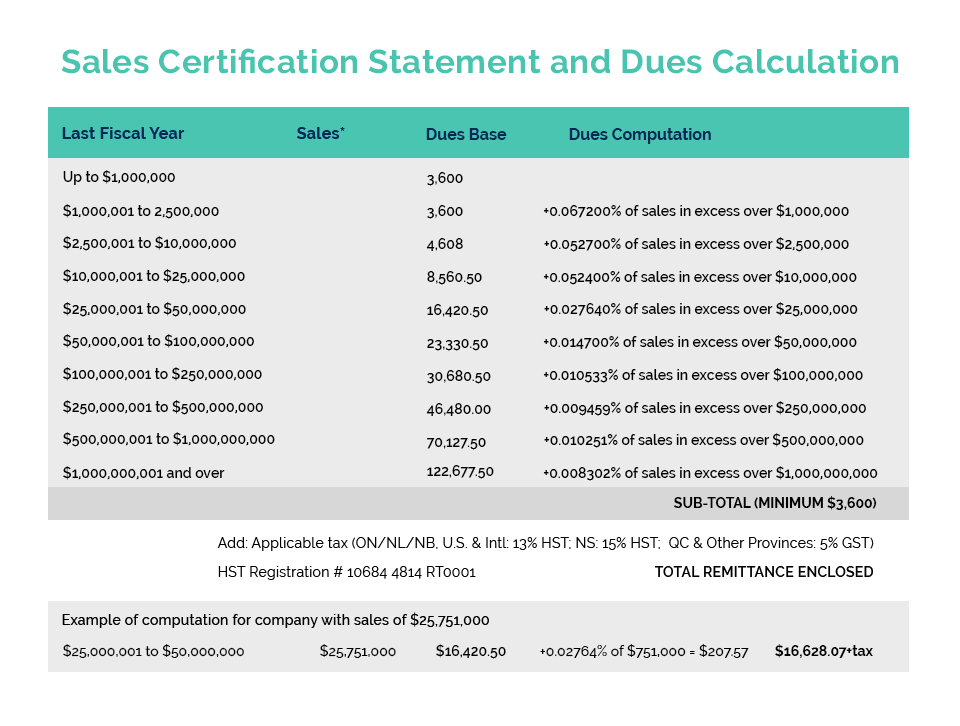
Task: Click the Sales* column header
Action: click(x=321, y=133)
